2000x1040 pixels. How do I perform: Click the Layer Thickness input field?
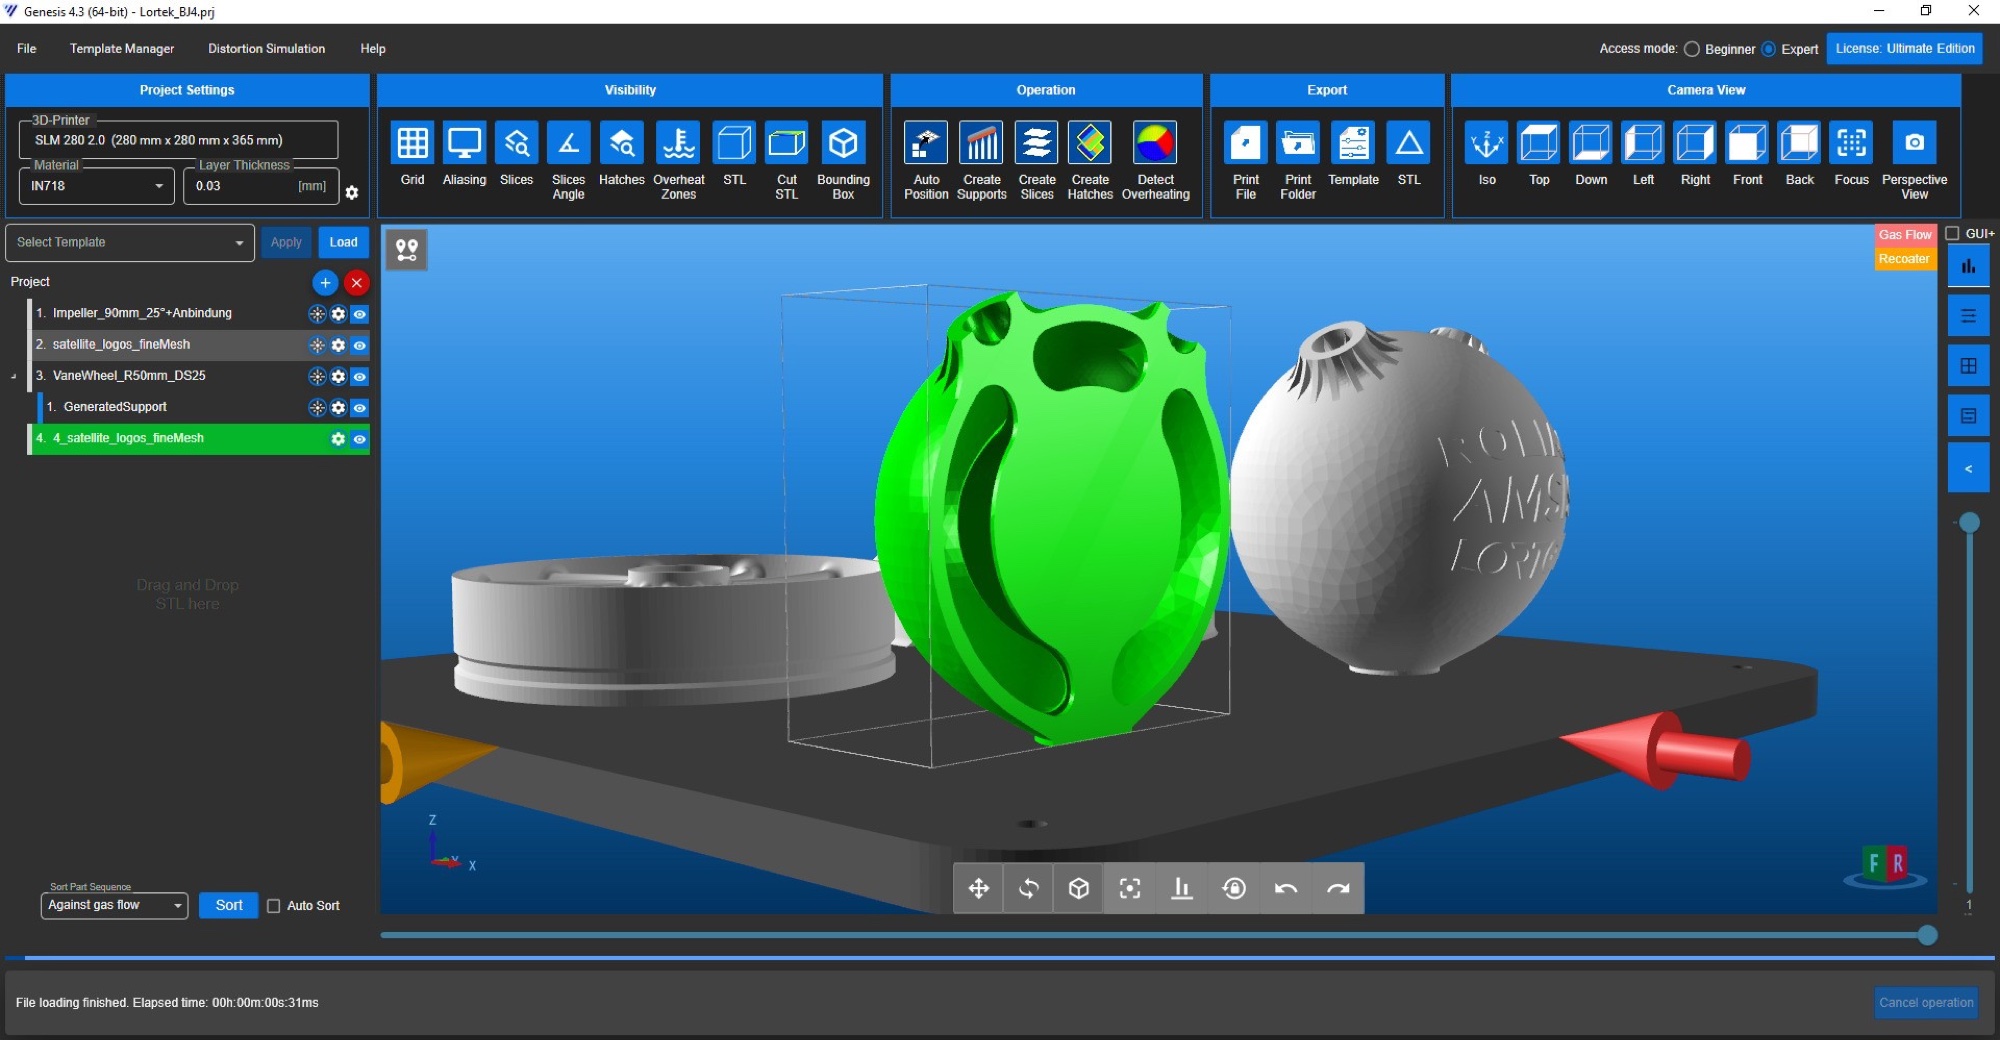point(261,186)
